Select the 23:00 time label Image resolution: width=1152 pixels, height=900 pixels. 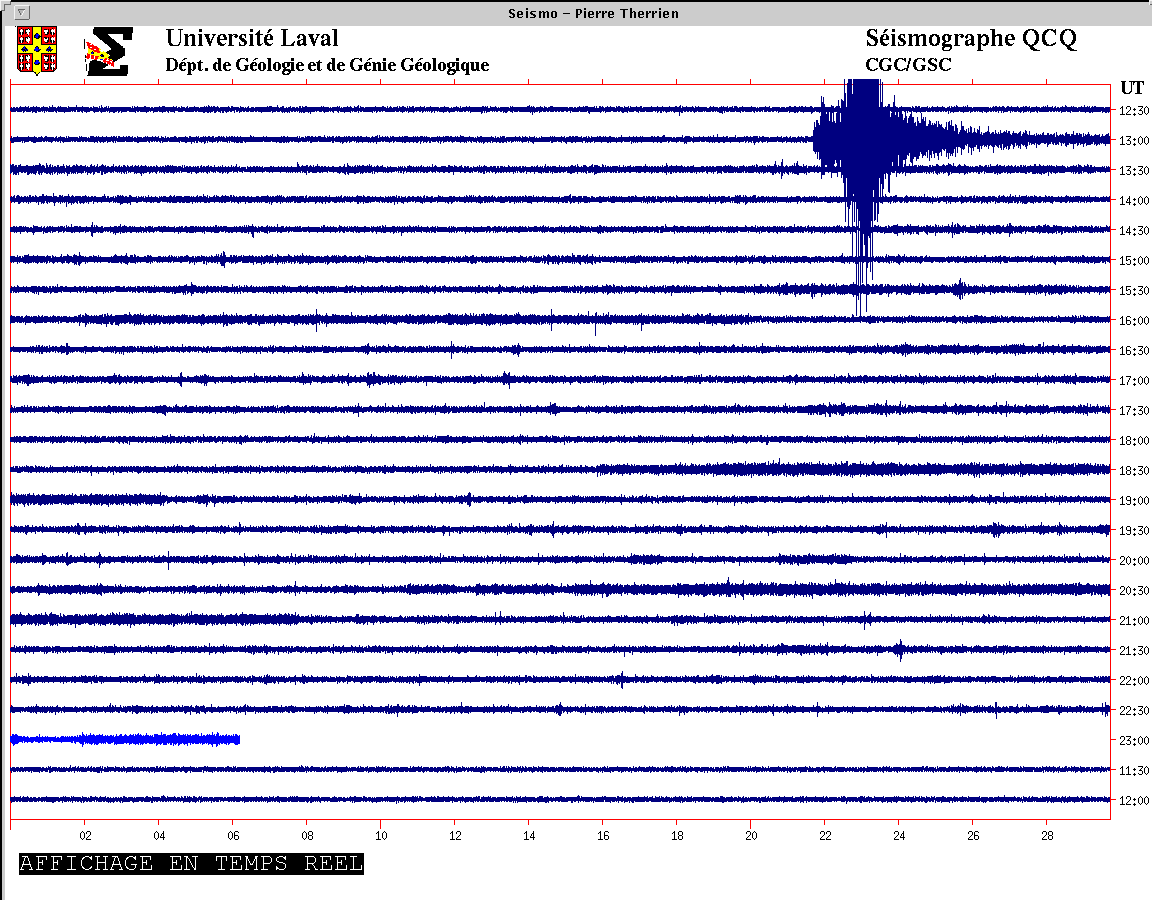(1133, 741)
